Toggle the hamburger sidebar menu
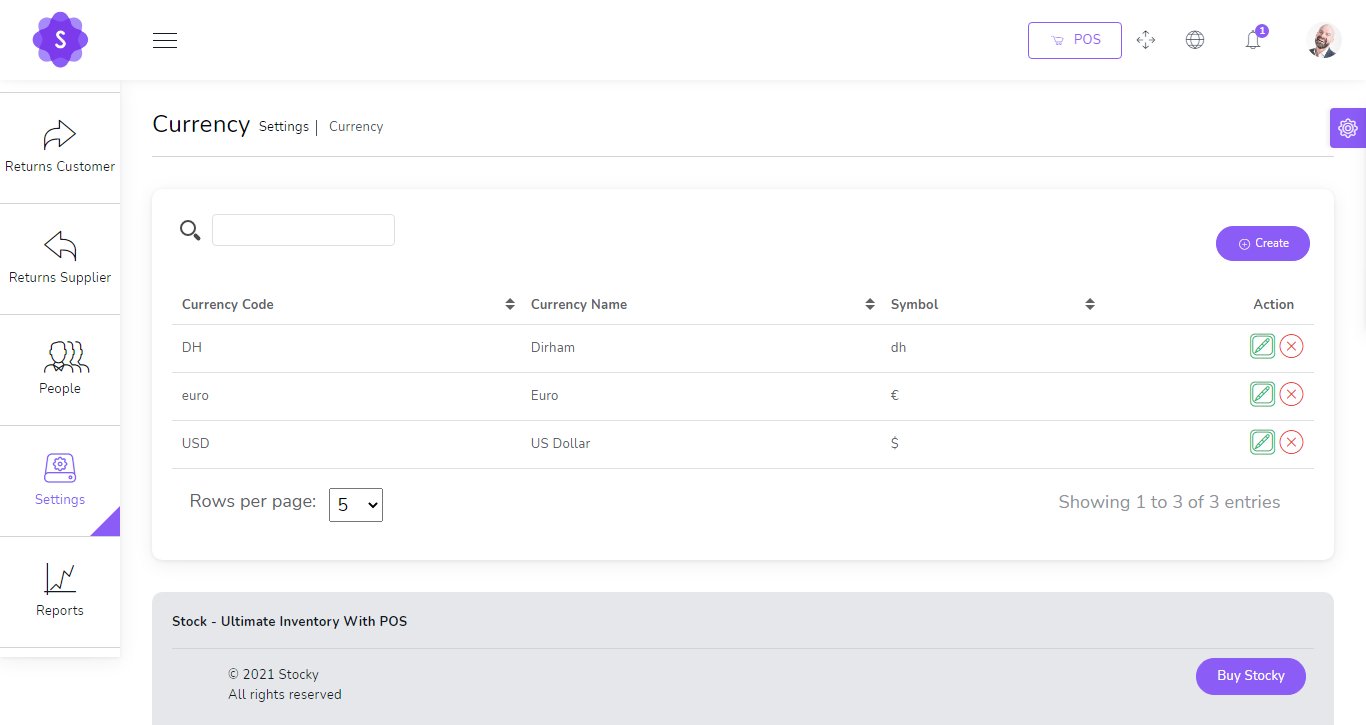The image size is (1366, 725). pyautogui.click(x=165, y=40)
